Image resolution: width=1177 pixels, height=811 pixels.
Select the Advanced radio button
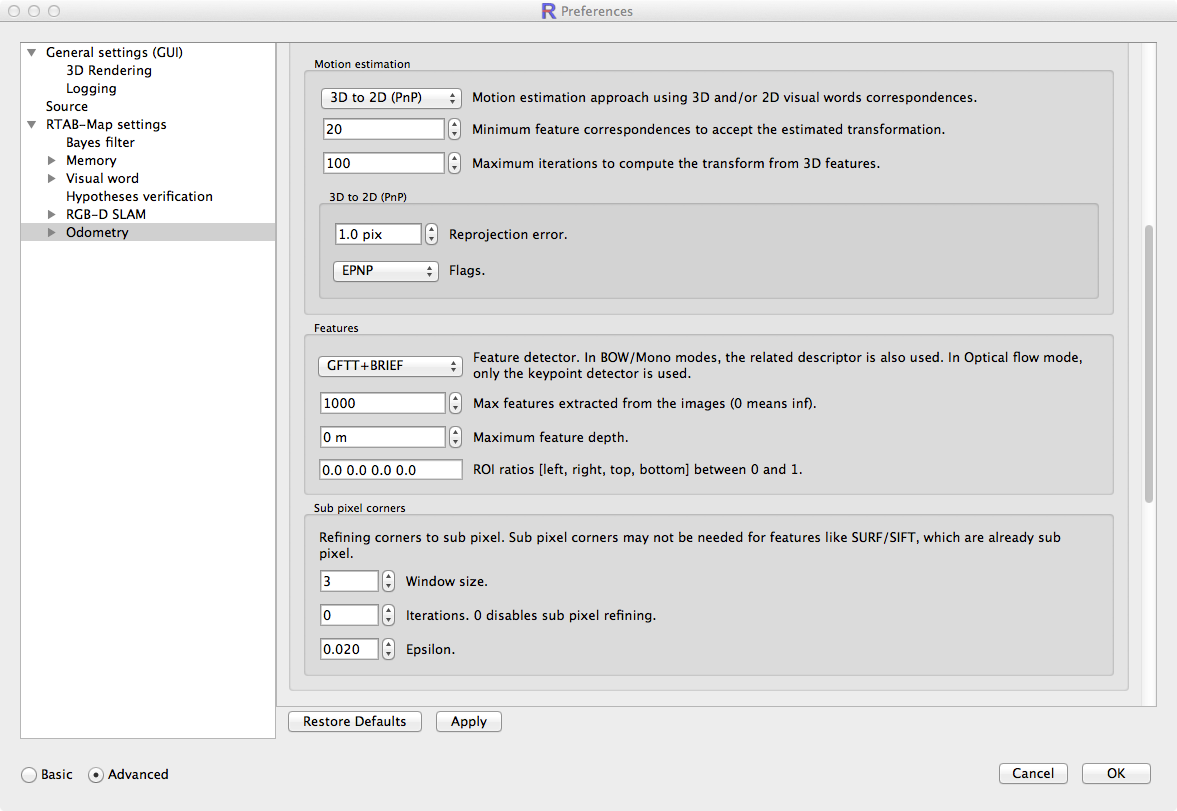(x=96, y=775)
